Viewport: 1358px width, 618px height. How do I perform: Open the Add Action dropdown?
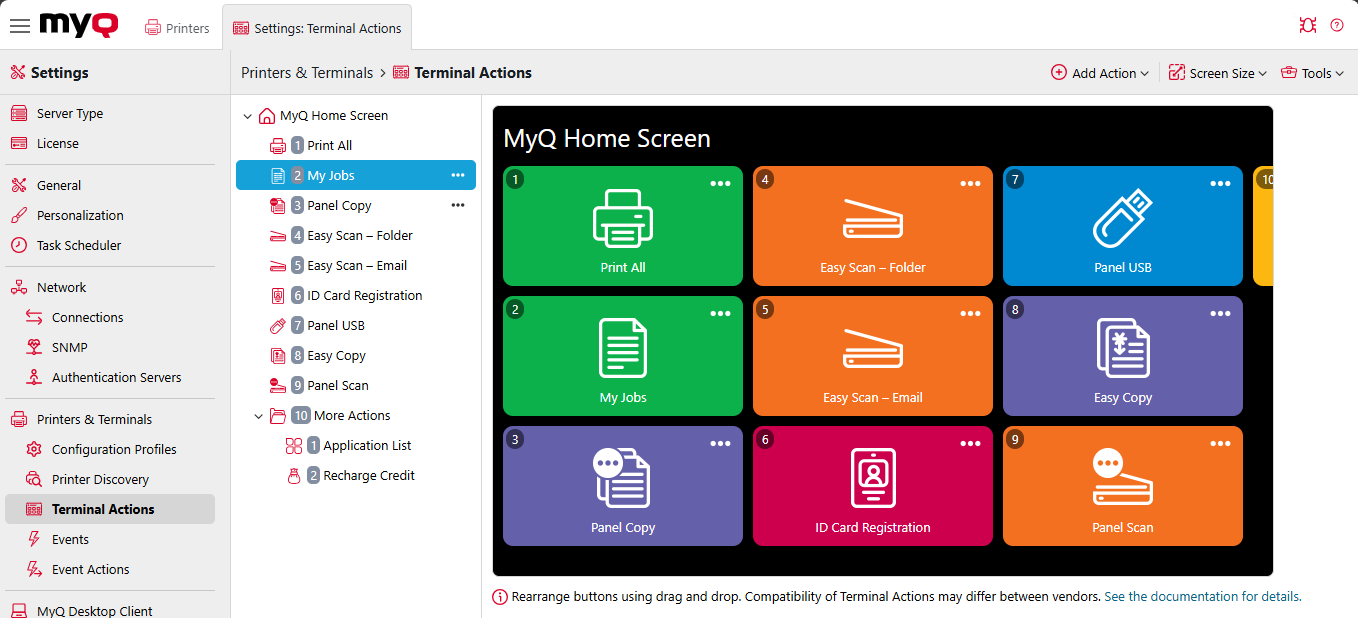coord(1100,73)
